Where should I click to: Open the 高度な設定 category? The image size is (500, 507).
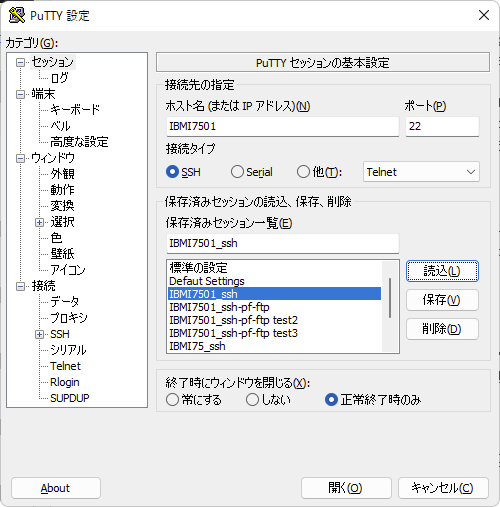tap(79, 142)
